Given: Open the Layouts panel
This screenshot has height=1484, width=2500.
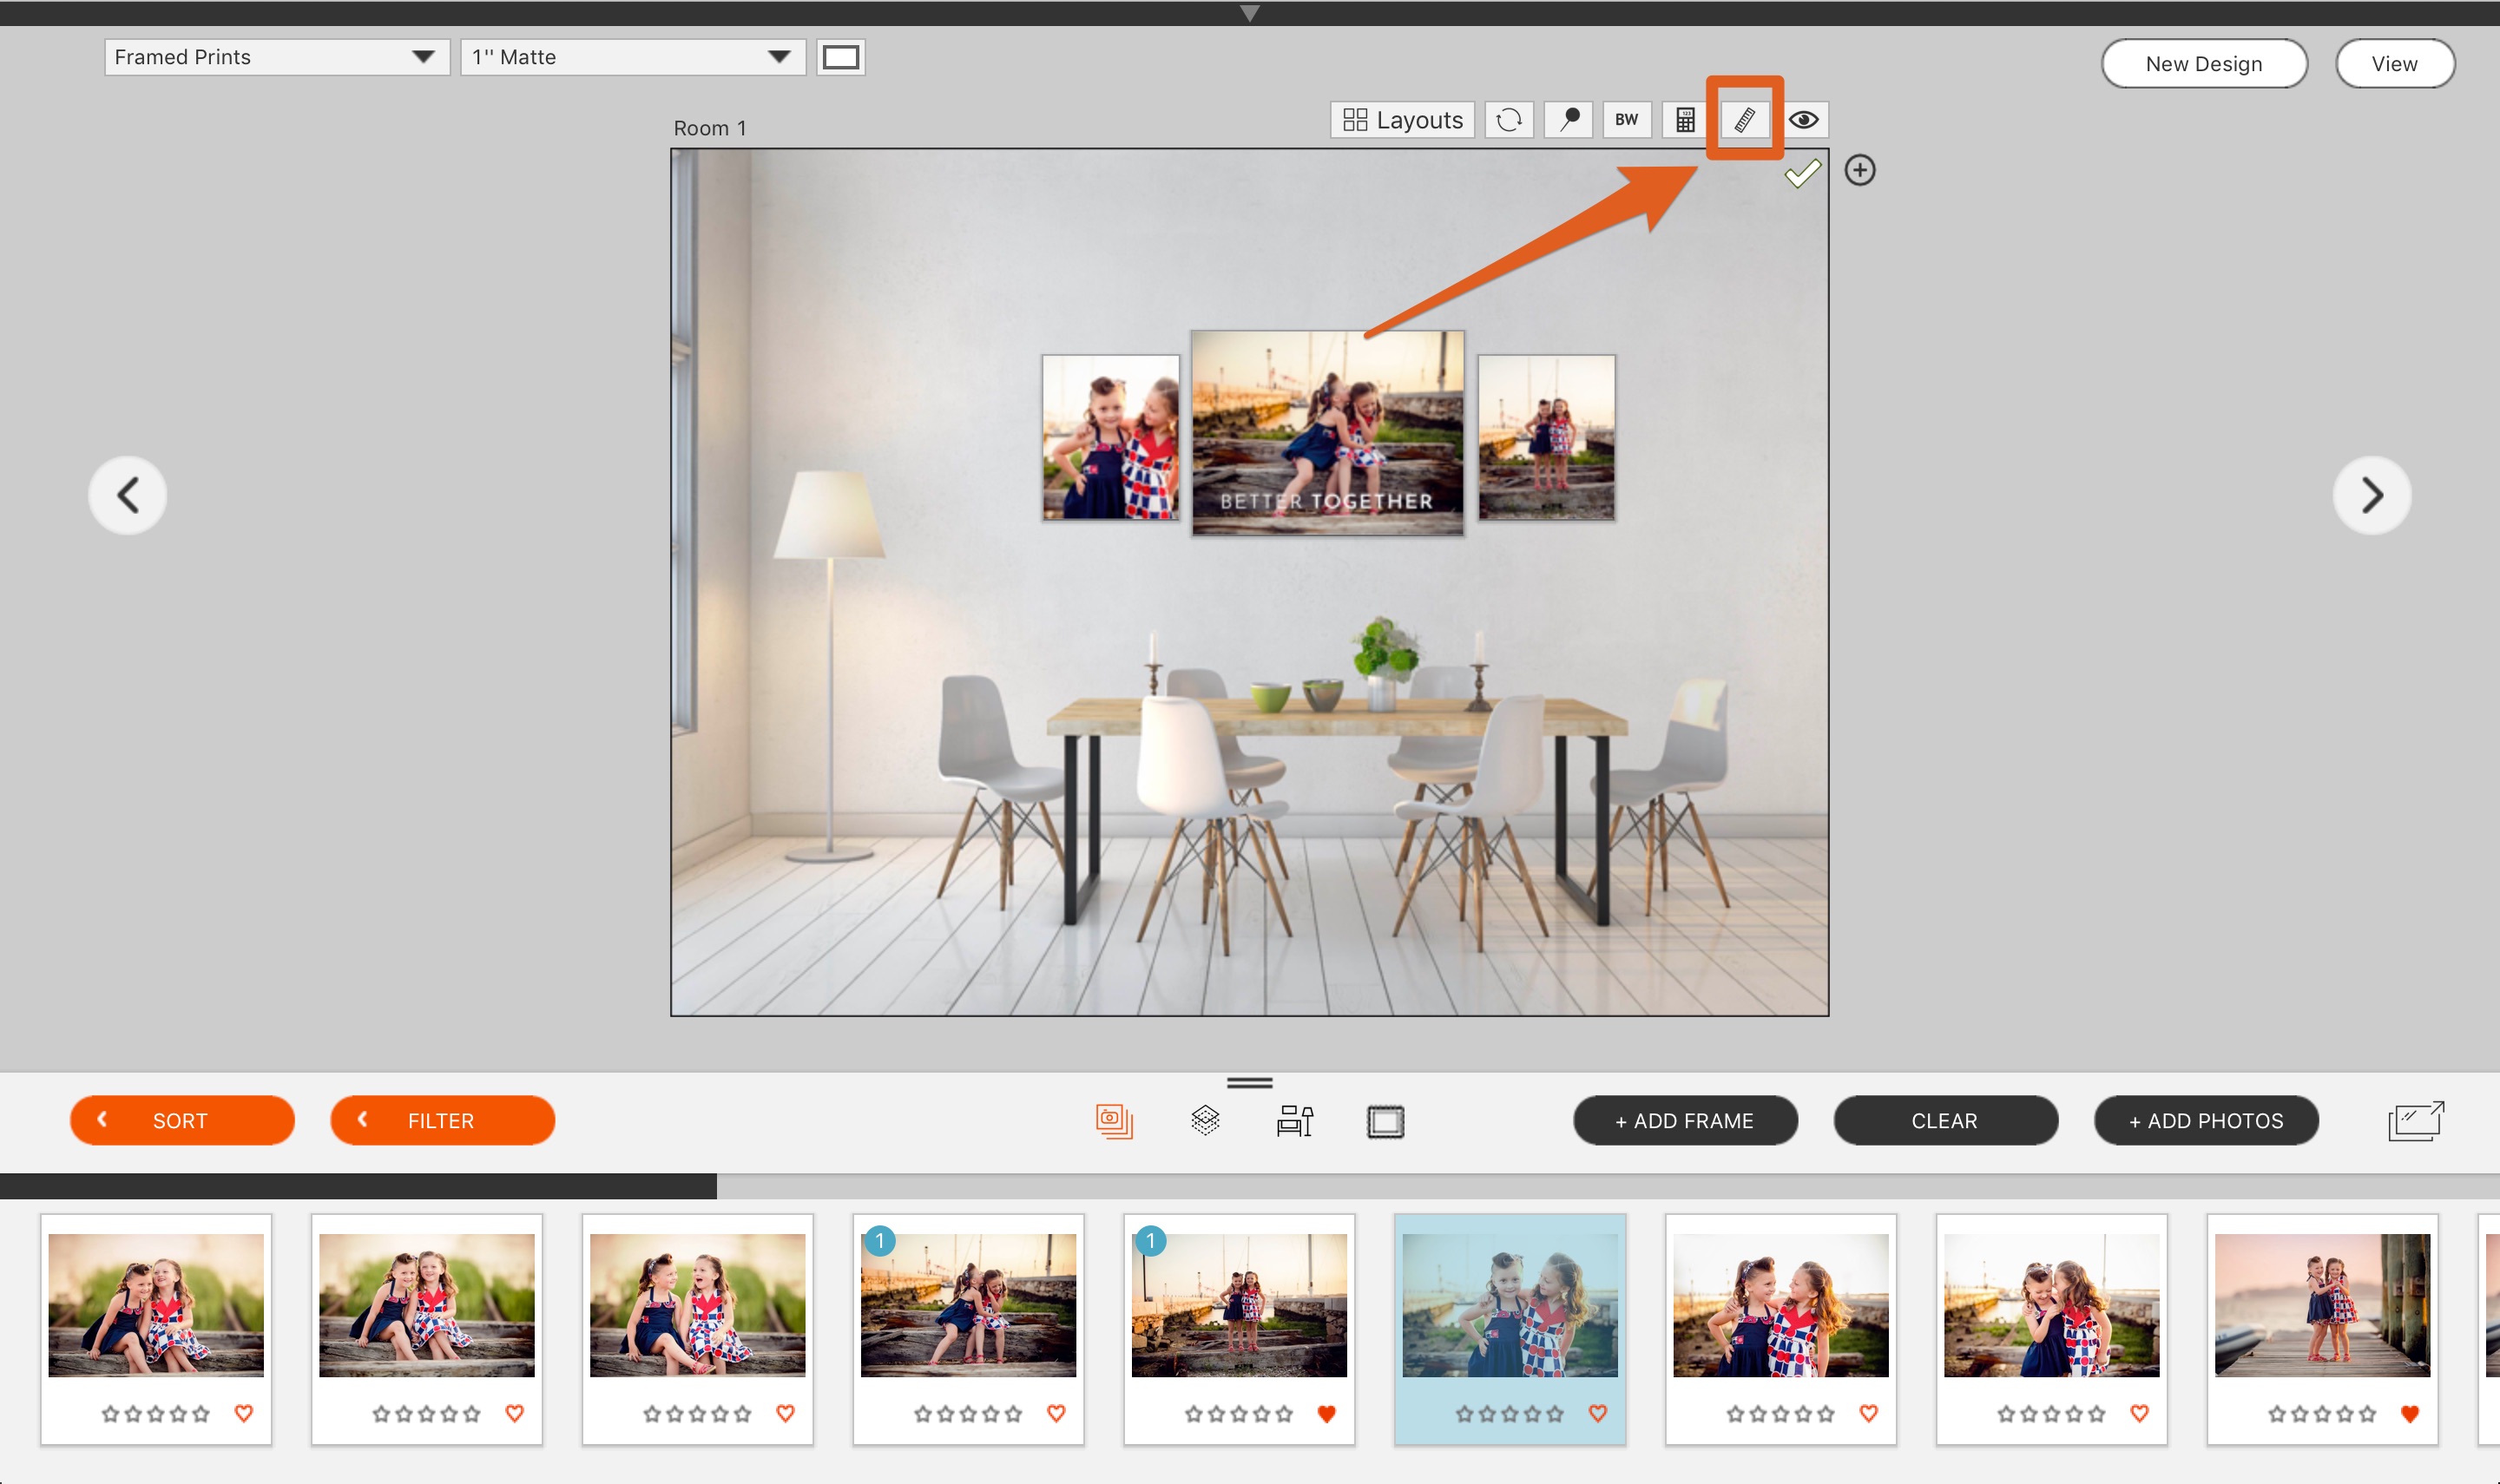Looking at the screenshot, I should [1402, 120].
